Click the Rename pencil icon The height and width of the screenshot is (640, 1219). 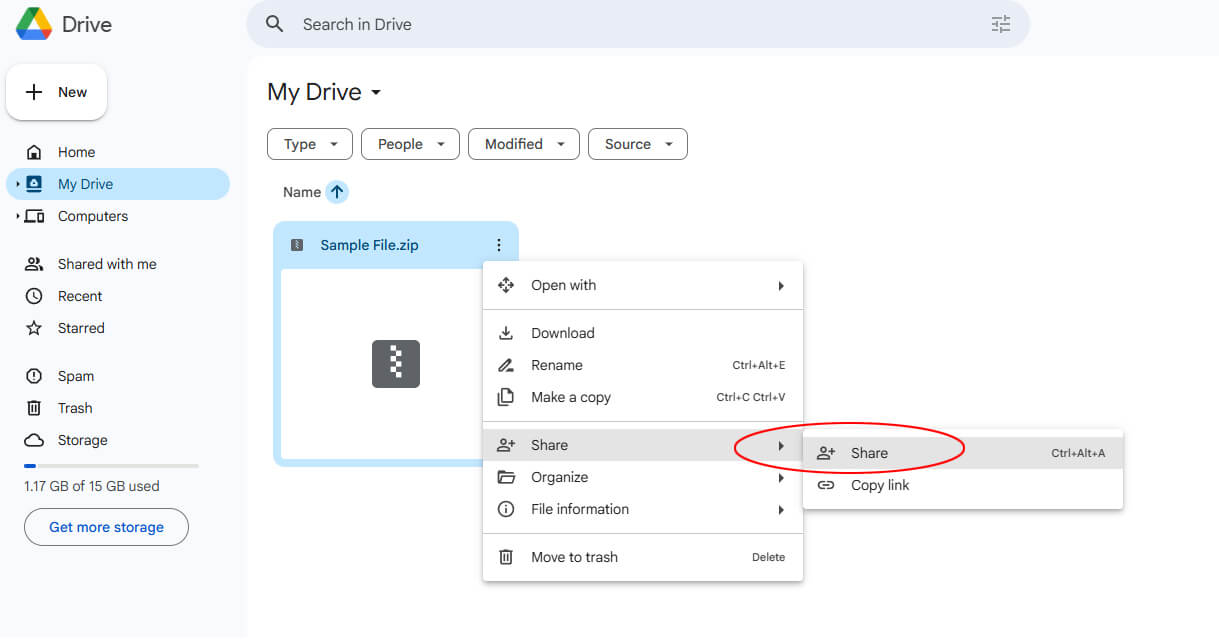click(508, 364)
